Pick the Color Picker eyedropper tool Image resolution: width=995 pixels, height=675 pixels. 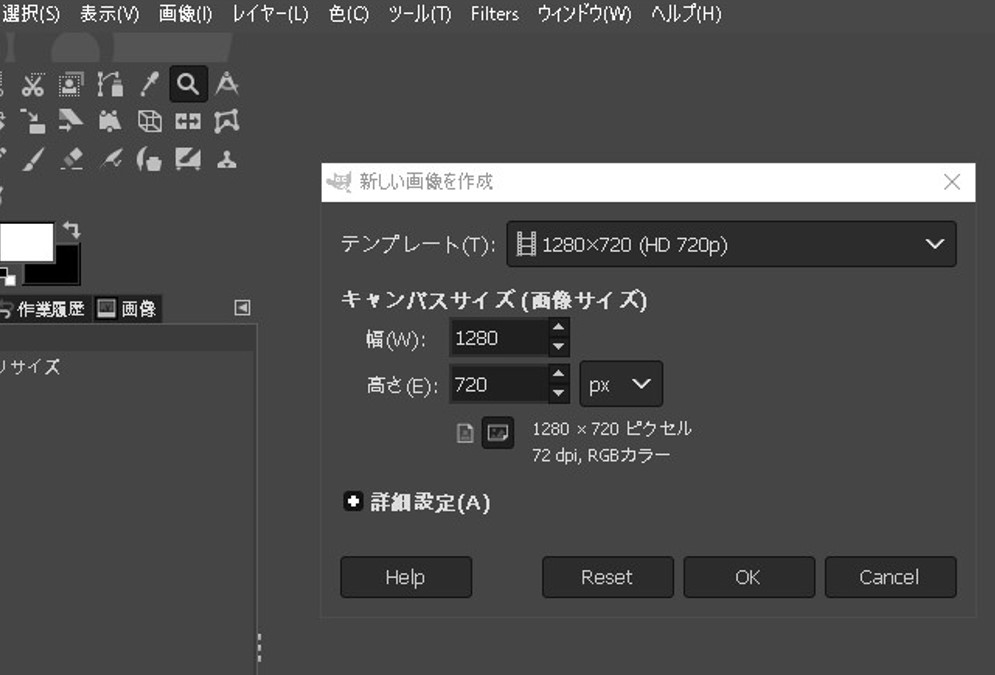coord(150,84)
